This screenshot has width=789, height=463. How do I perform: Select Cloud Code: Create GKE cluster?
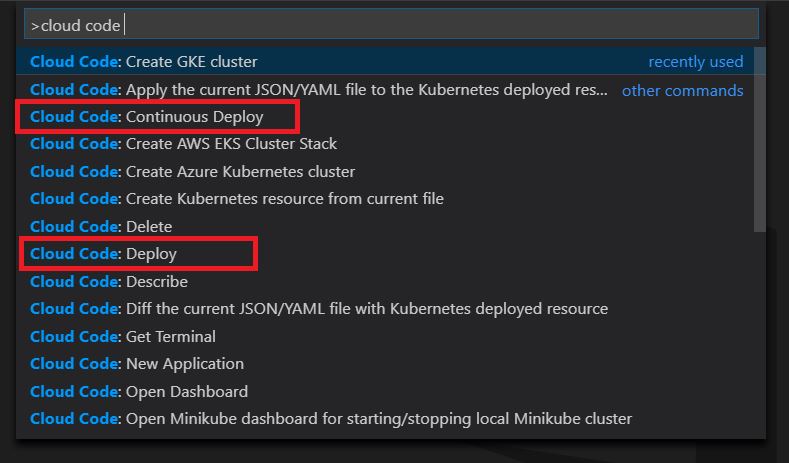390,61
